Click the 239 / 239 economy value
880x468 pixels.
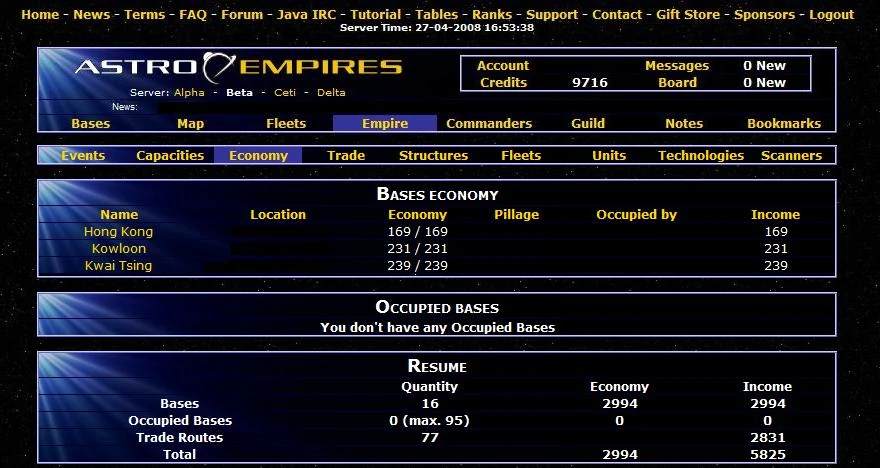[418, 265]
